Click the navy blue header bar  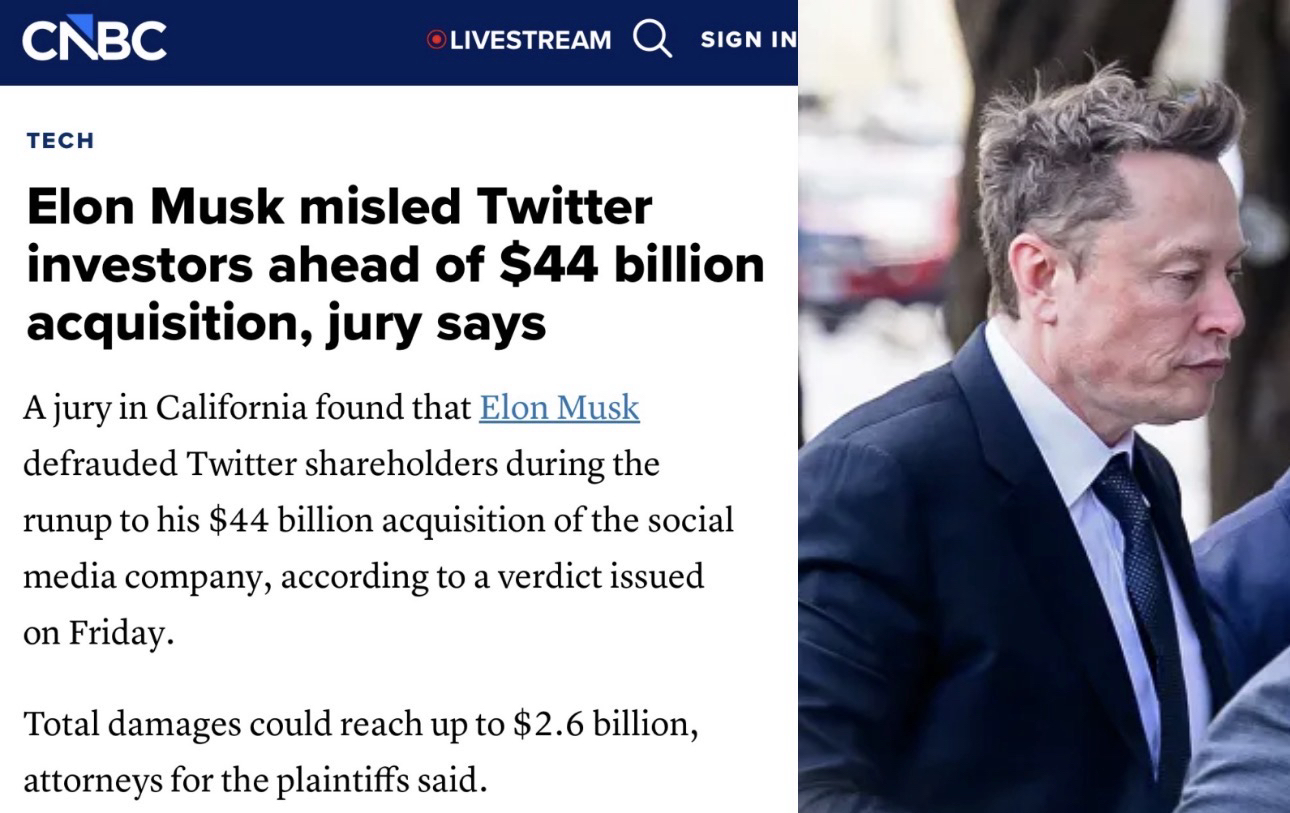[300, 40]
